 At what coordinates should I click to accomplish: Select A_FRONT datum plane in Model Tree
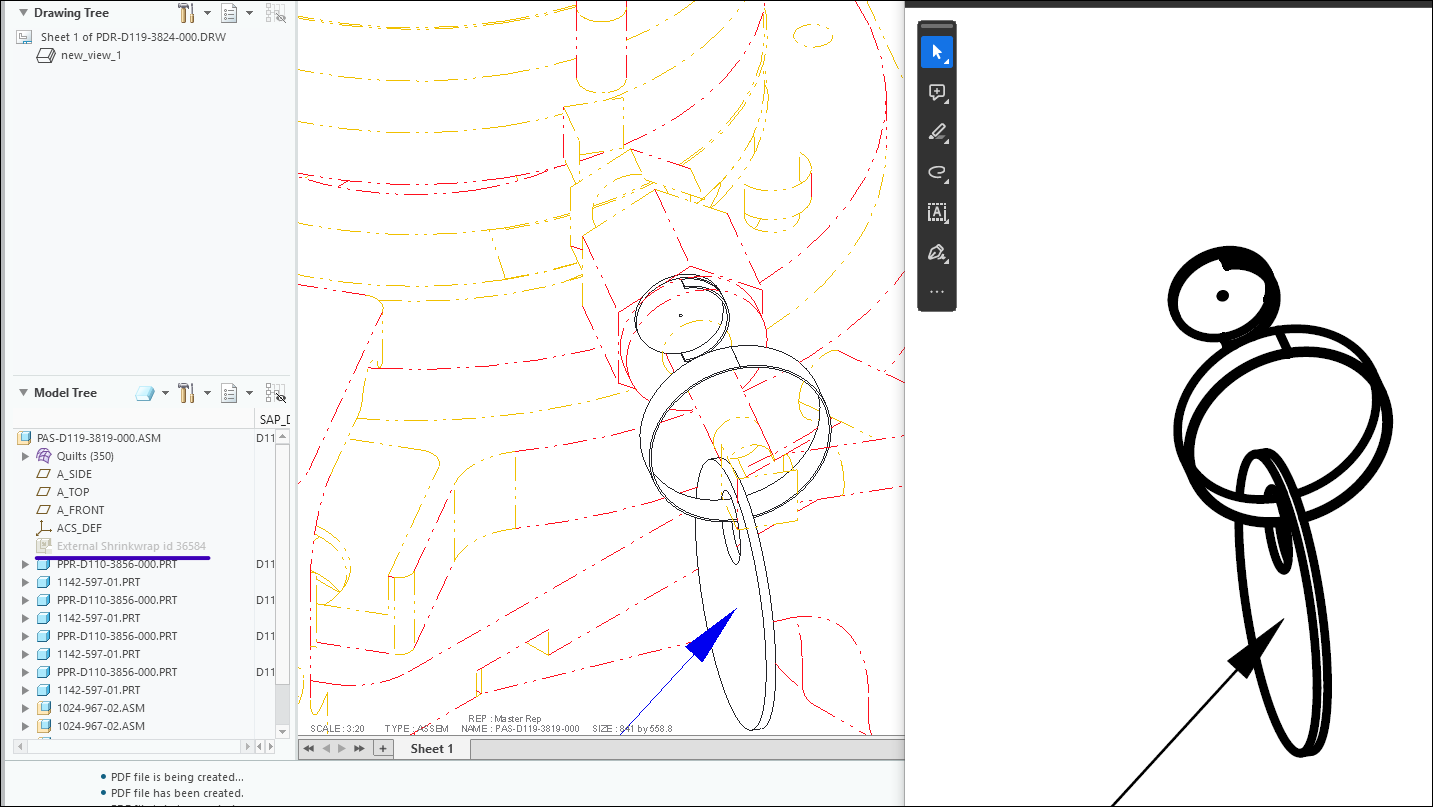pyautogui.click(x=80, y=510)
